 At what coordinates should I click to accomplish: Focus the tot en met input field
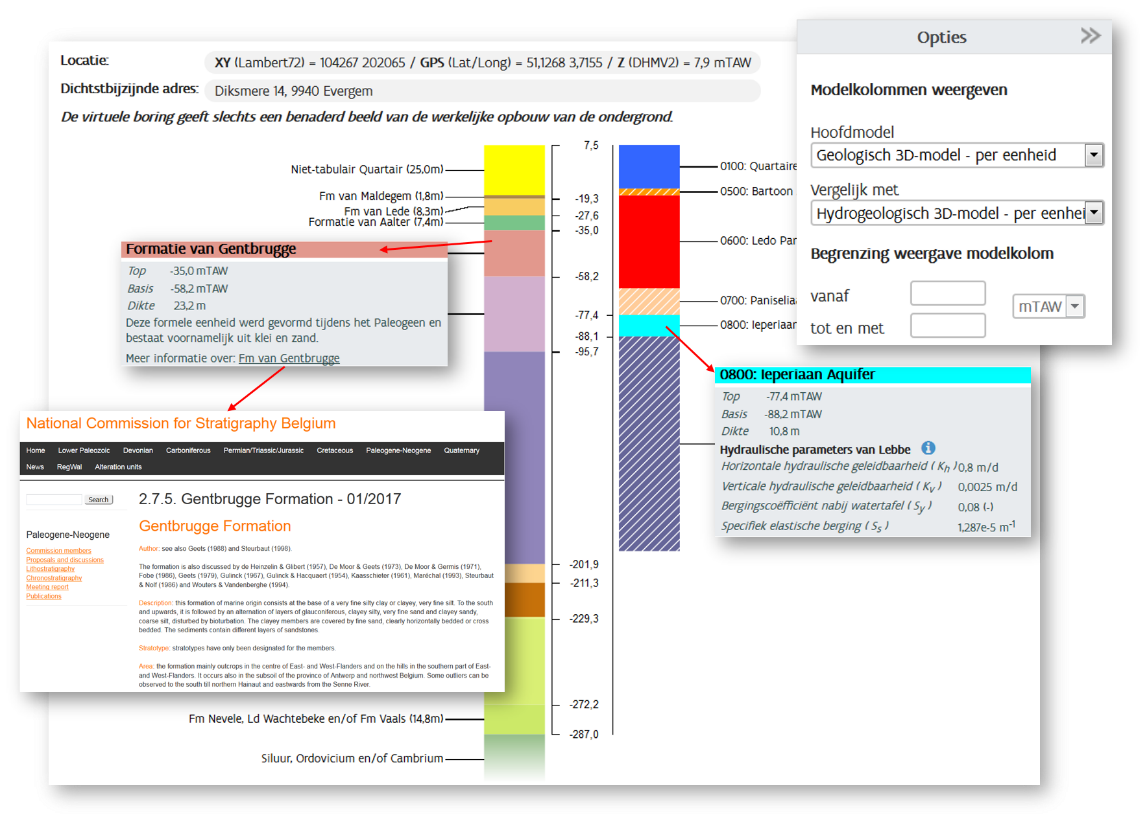click(947, 326)
